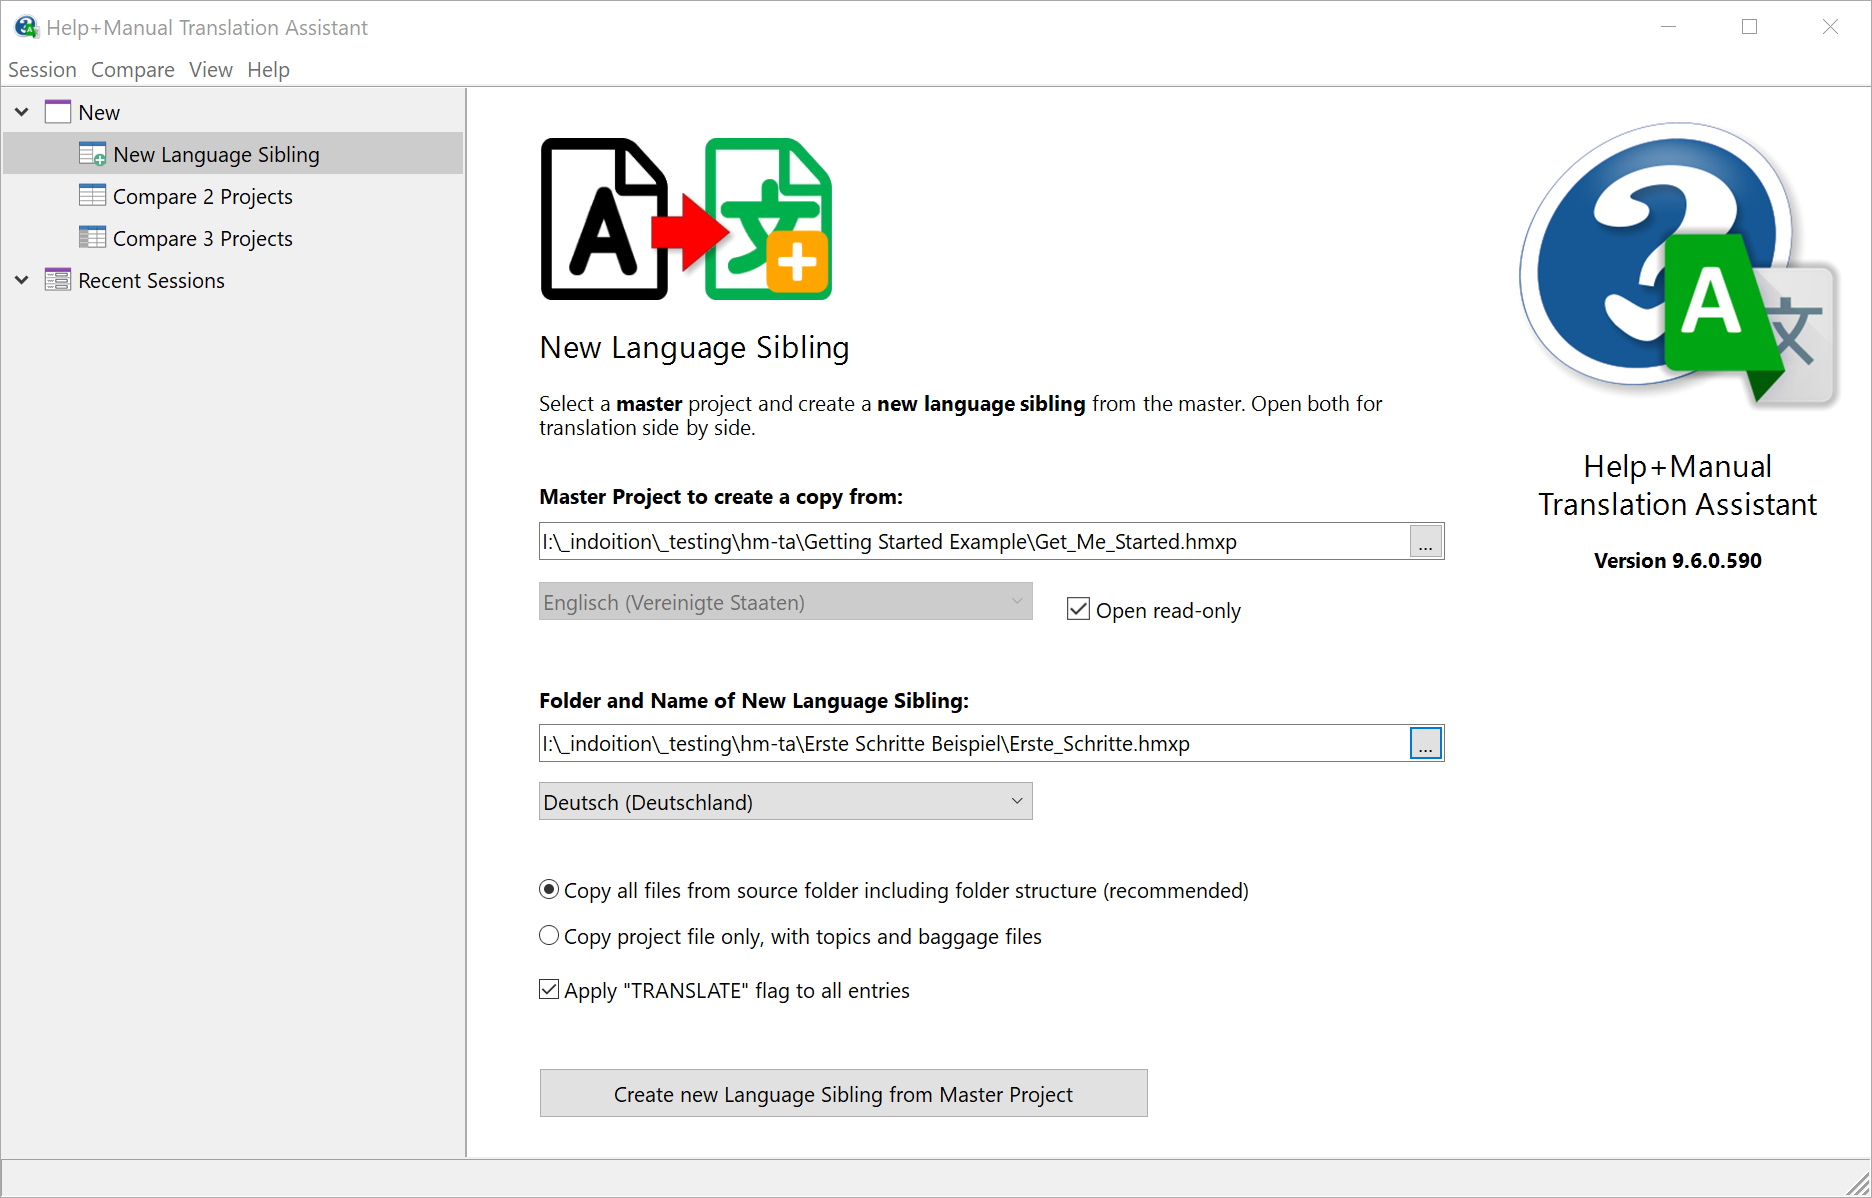Maximize the Translation Assistant window

coord(1749,27)
